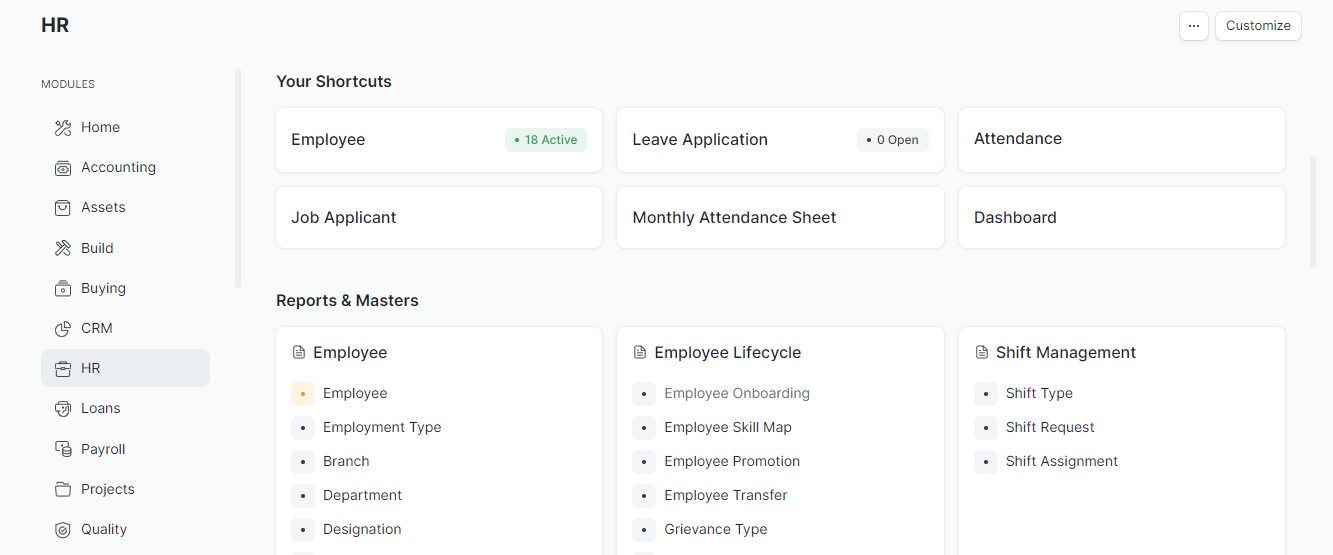Select the CRM pie chart icon

(x=63, y=329)
